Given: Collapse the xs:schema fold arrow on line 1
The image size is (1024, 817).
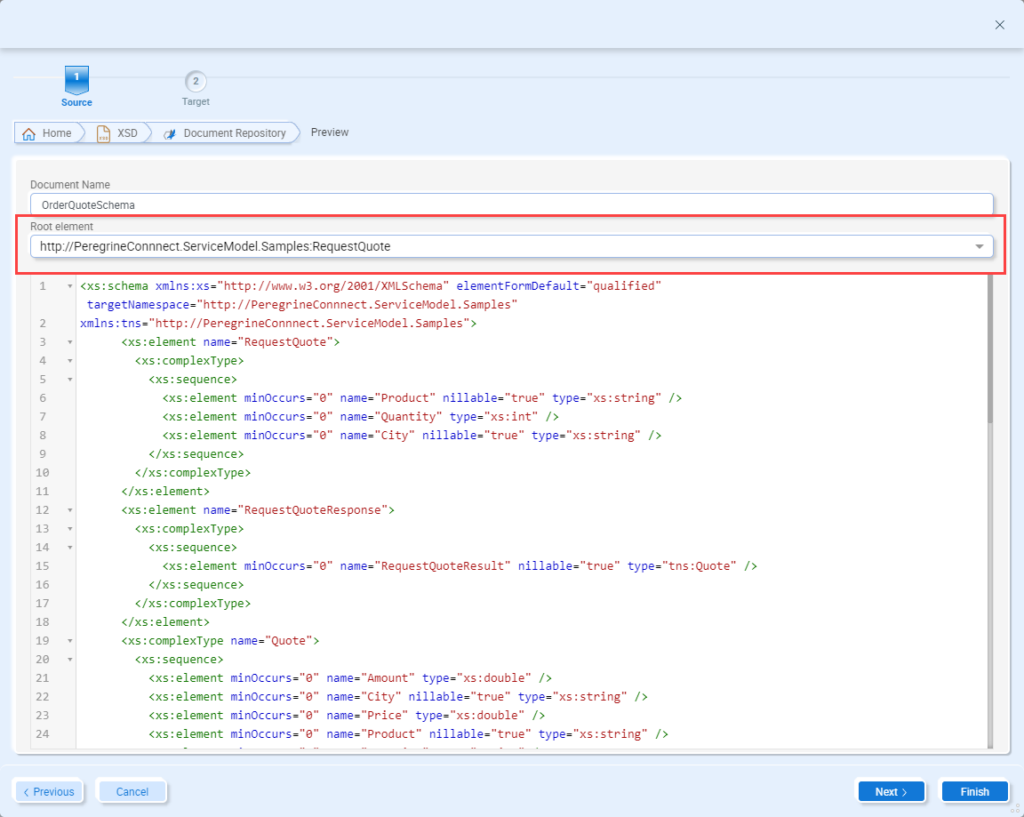Looking at the screenshot, I should [x=69, y=287].
